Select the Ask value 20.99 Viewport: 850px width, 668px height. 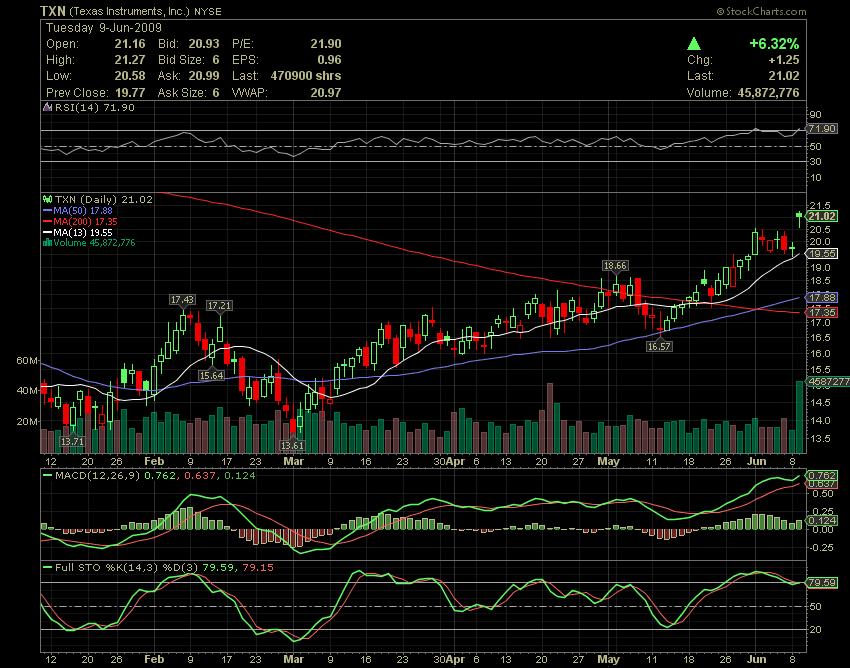coord(204,76)
